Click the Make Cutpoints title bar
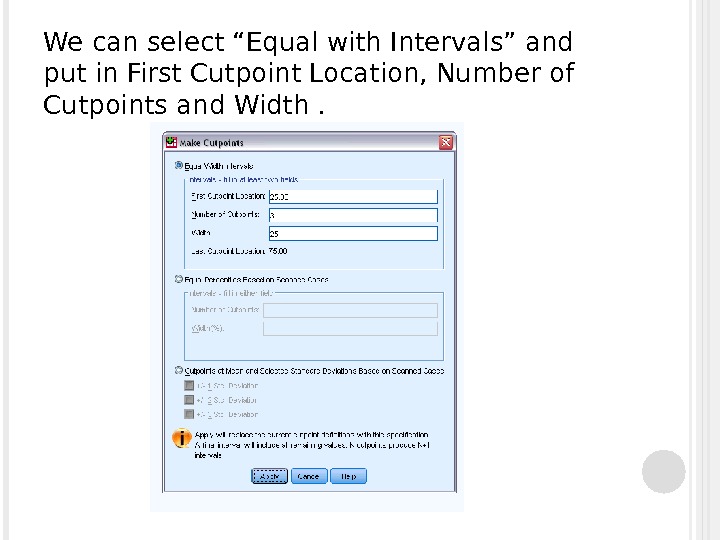This screenshot has width=720, height=540. [300, 143]
